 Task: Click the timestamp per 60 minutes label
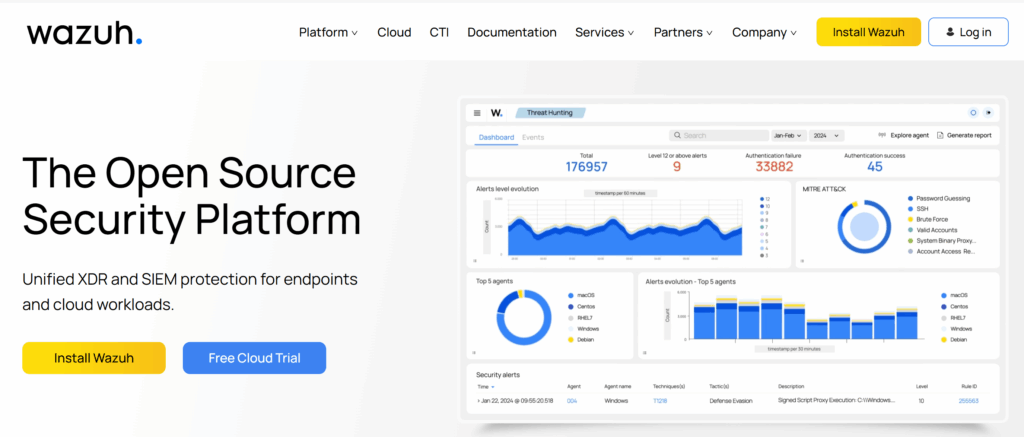coord(620,193)
